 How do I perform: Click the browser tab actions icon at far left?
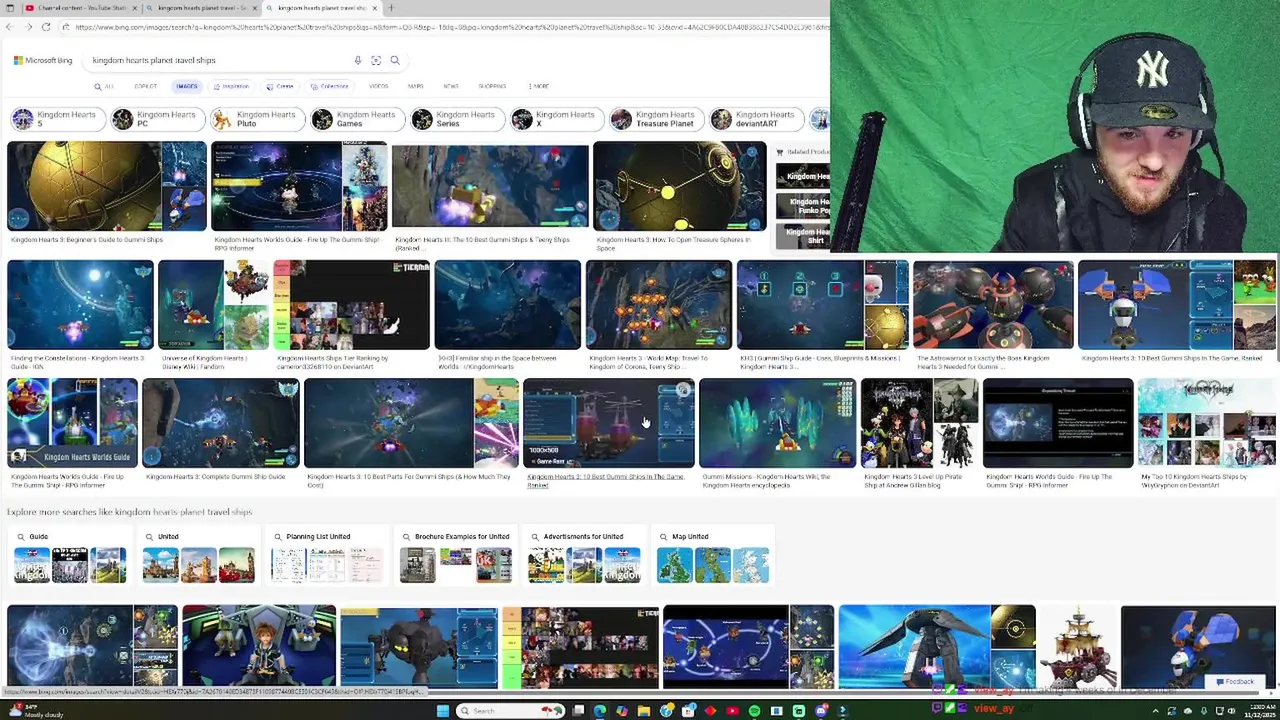click(8, 8)
